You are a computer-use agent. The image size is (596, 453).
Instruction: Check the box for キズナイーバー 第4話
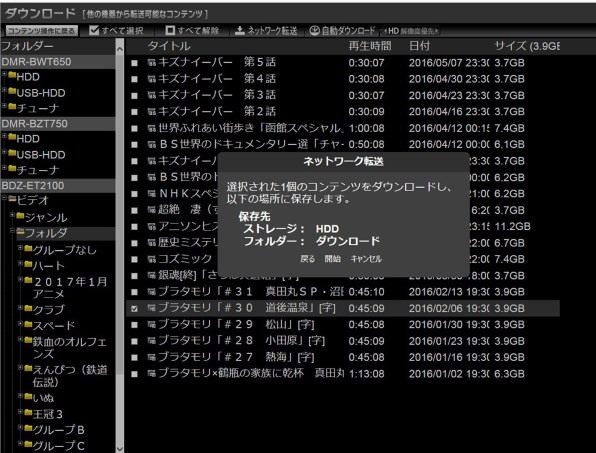tap(134, 79)
